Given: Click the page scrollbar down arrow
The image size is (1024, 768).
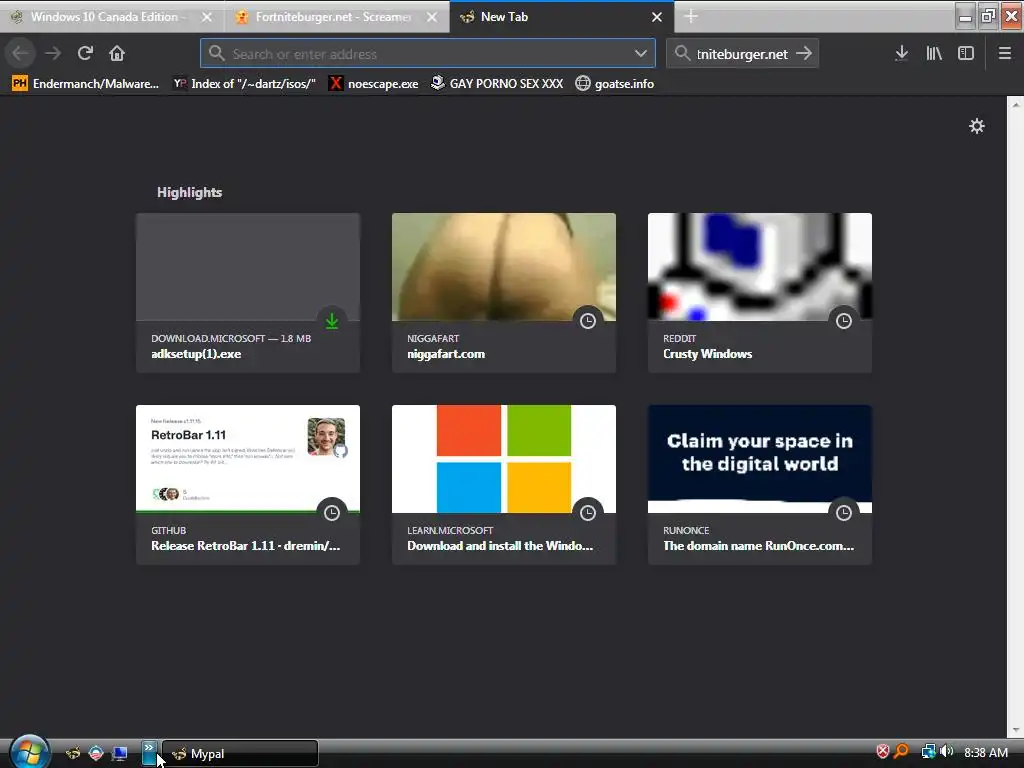Looking at the screenshot, I should (x=1016, y=729).
